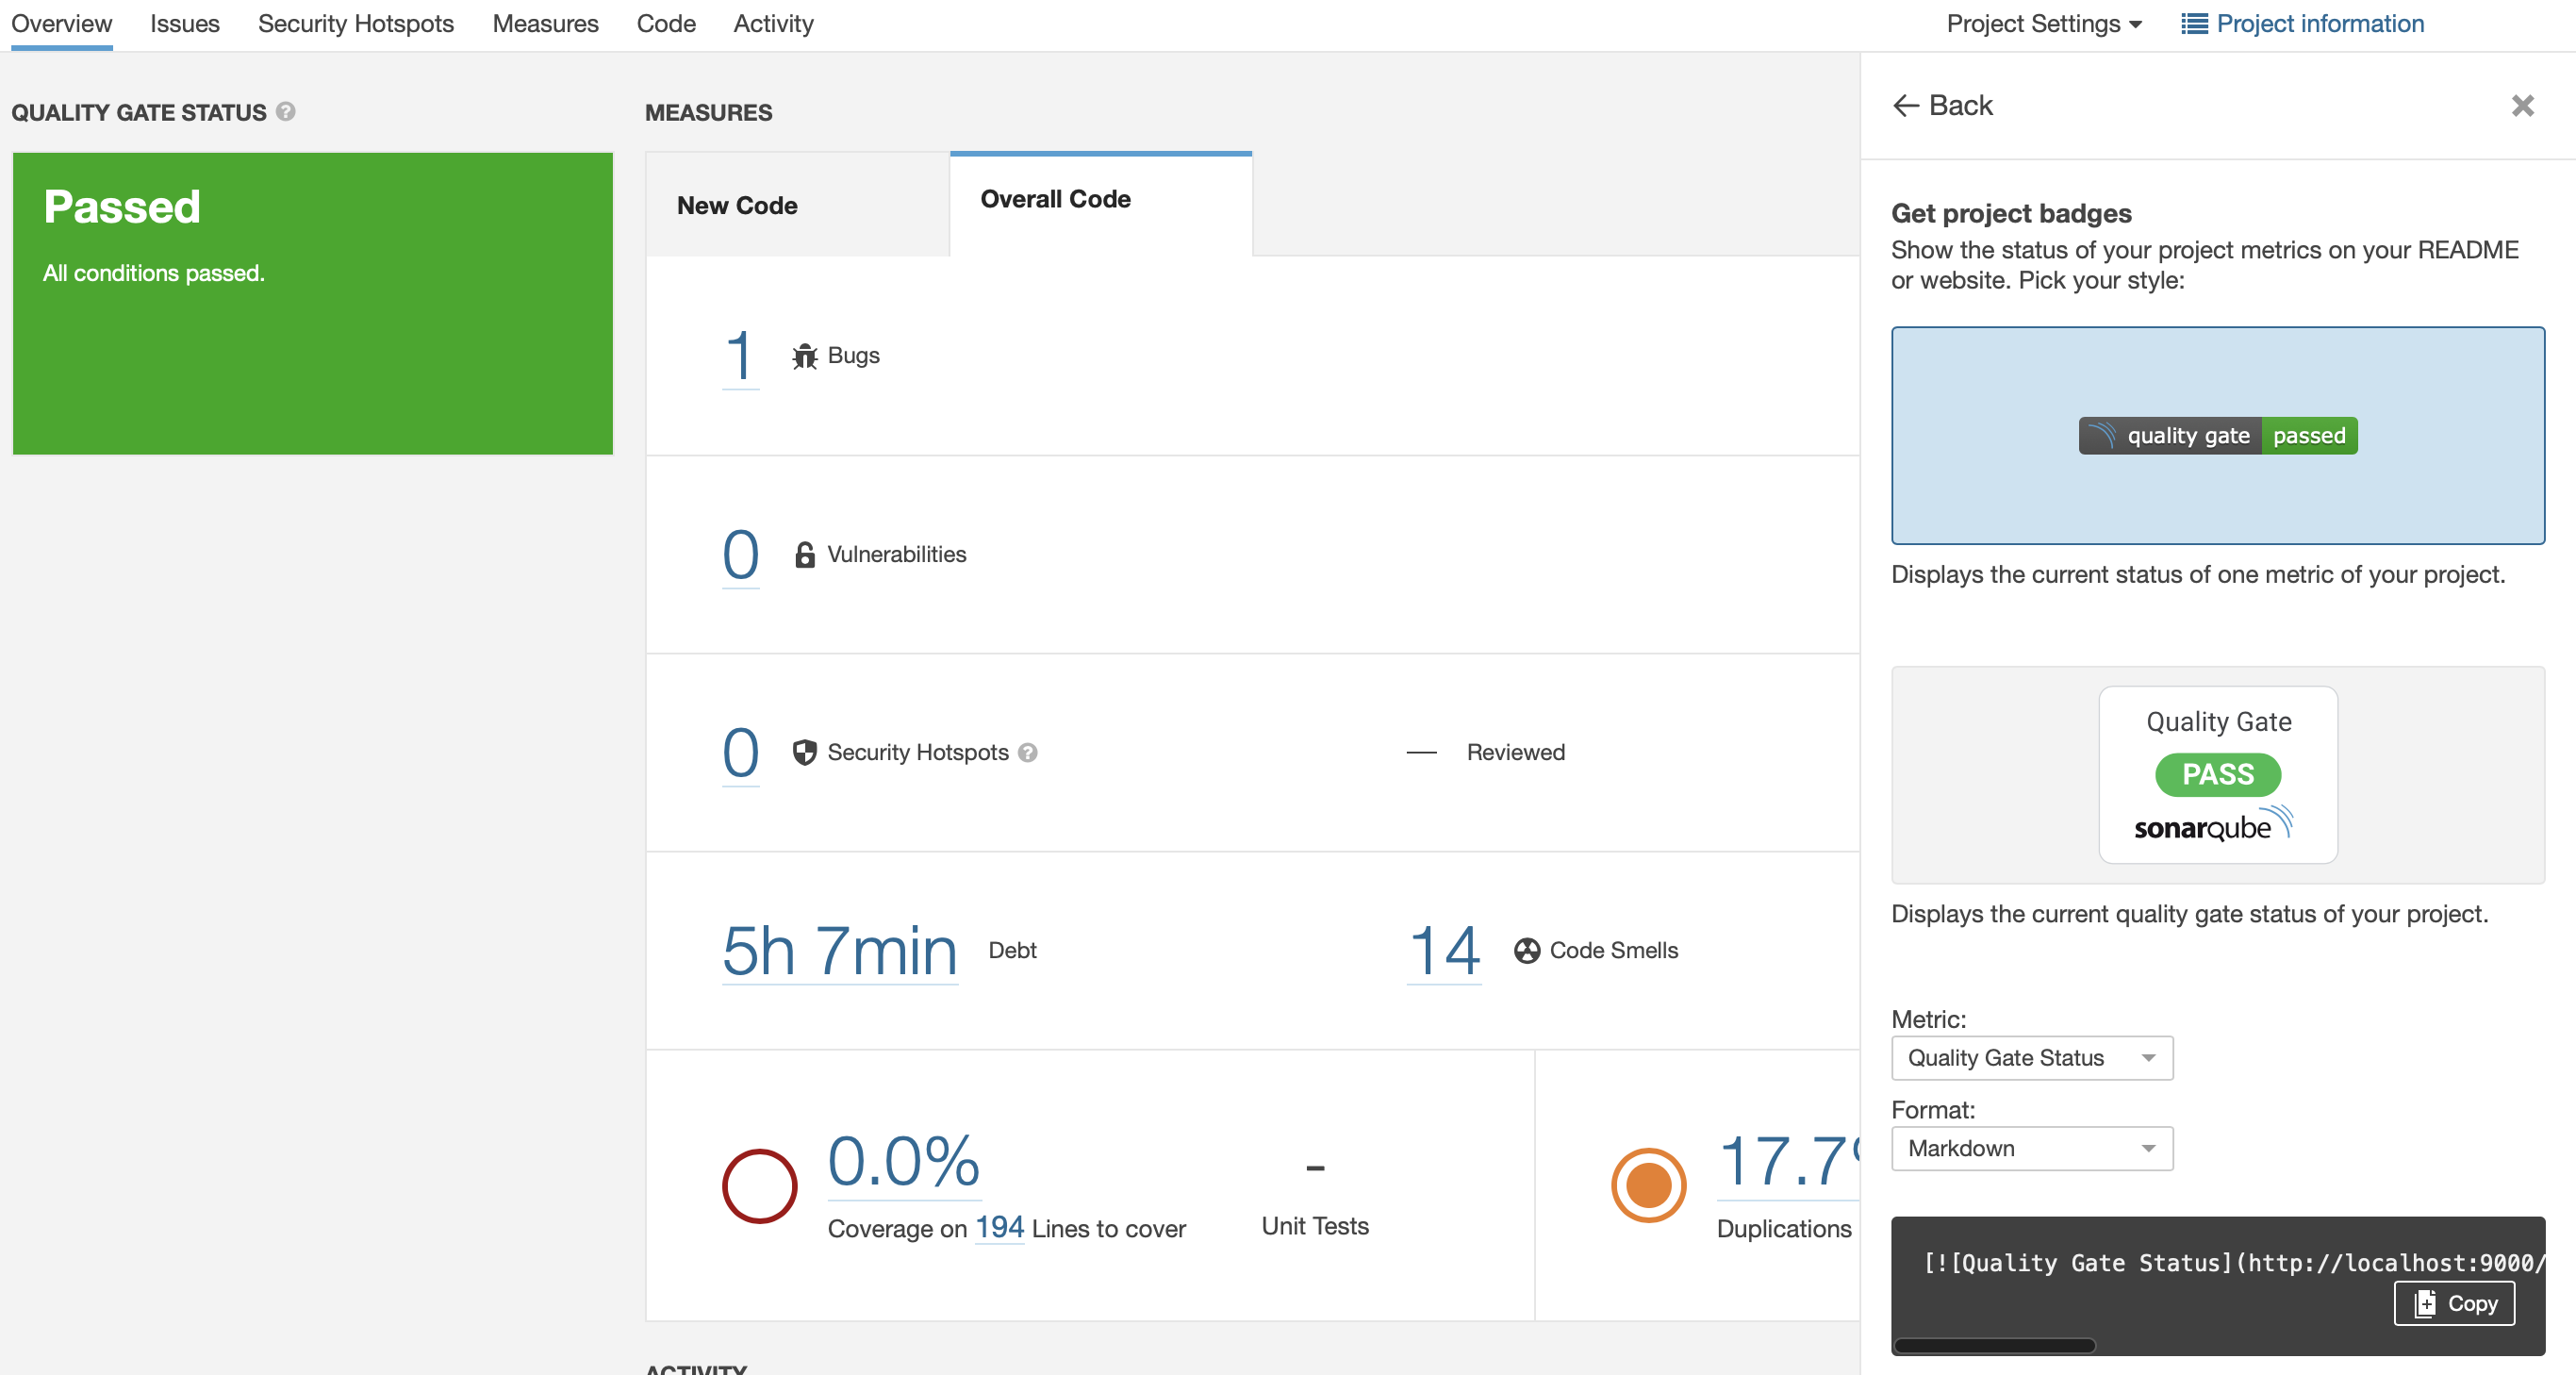
Task: Click the Copy button for markdown
Action: [x=2454, y=1303]
